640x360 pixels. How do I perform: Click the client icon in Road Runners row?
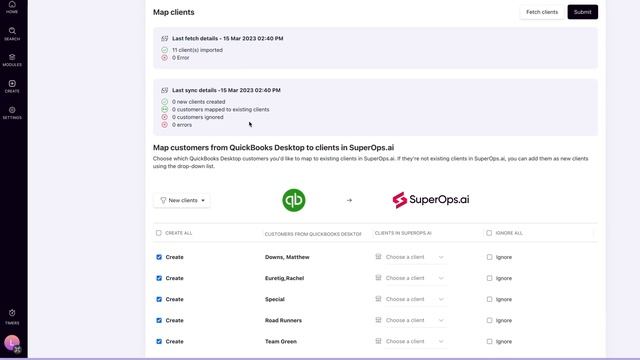click(x=378, y=320)
